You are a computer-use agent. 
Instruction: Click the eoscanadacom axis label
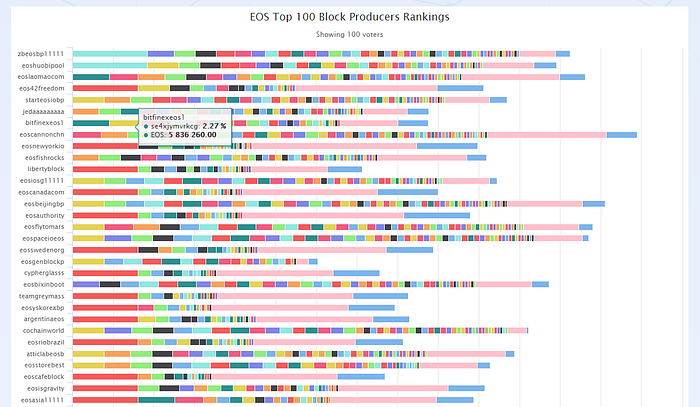click(41, 192)
